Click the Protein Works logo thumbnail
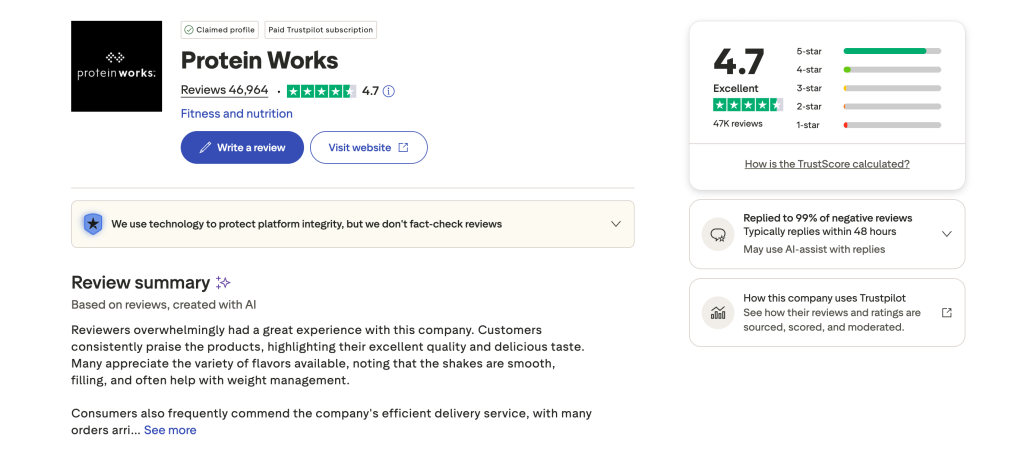The height and width of the screenshot is (455, 1024). pyautogui.click(x=116, y=66)
